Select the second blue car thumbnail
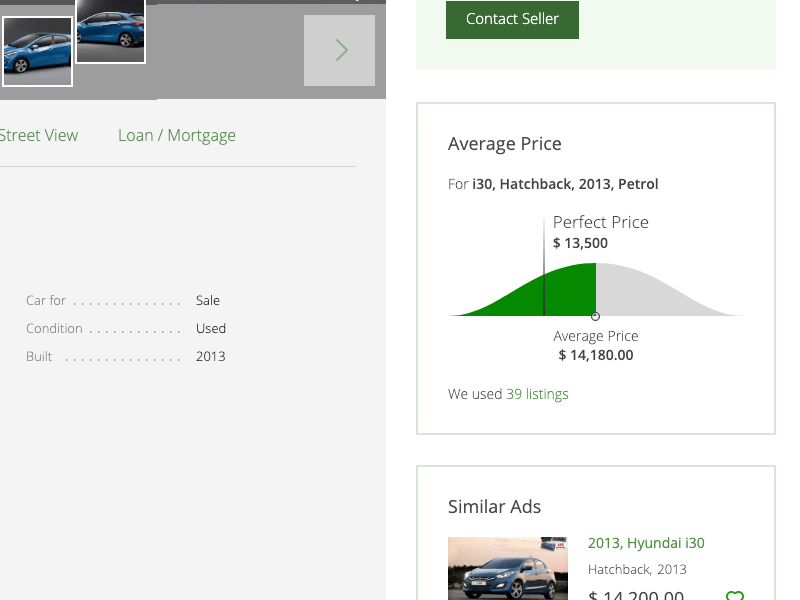Screen dimensions: 800x600 111,30
